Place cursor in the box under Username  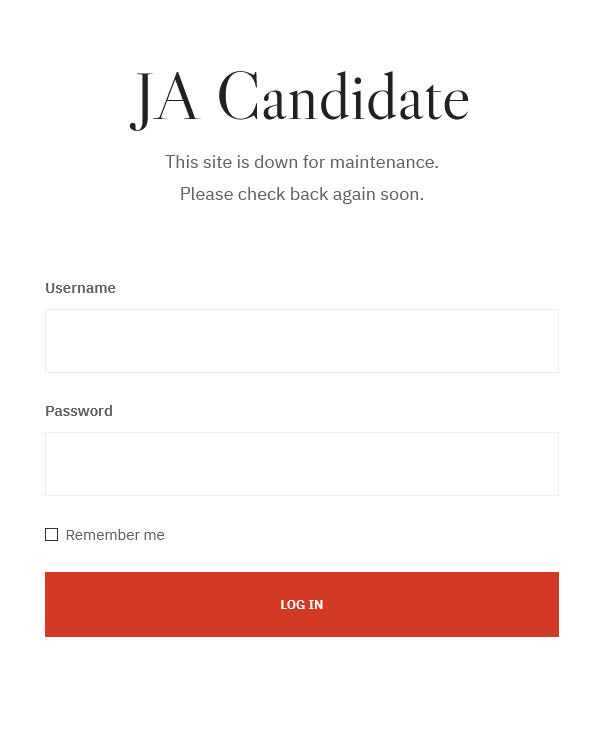click(x=301, y=341)
